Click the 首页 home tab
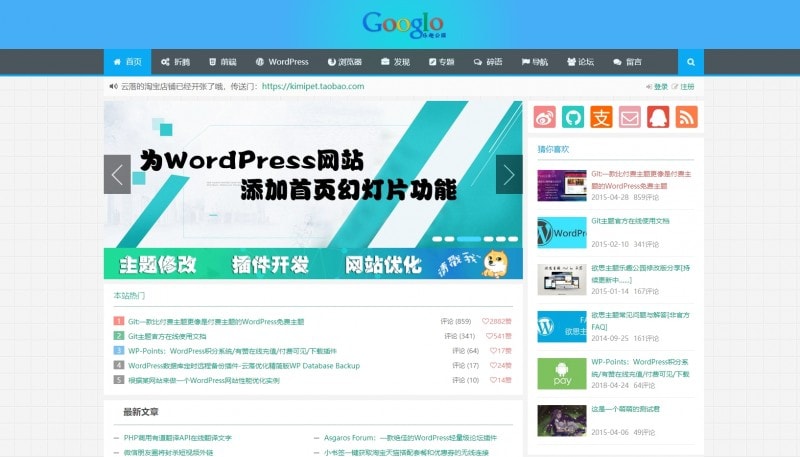Viewport: 800px width, 457px height. pyautogui.click(x=128, y=62)
